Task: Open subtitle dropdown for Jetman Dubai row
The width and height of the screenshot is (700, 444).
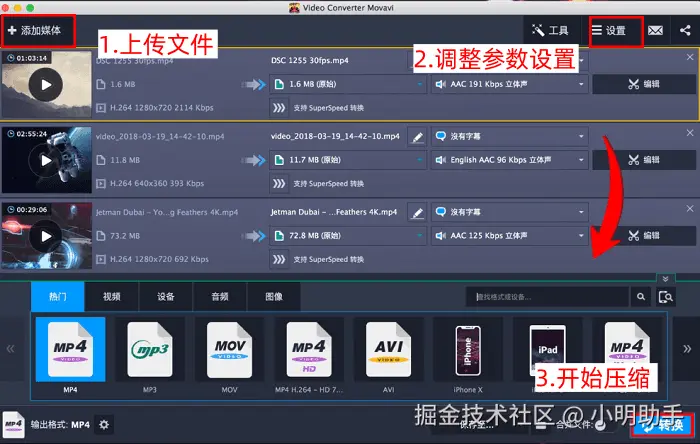Action: click(x=509, y=212)
